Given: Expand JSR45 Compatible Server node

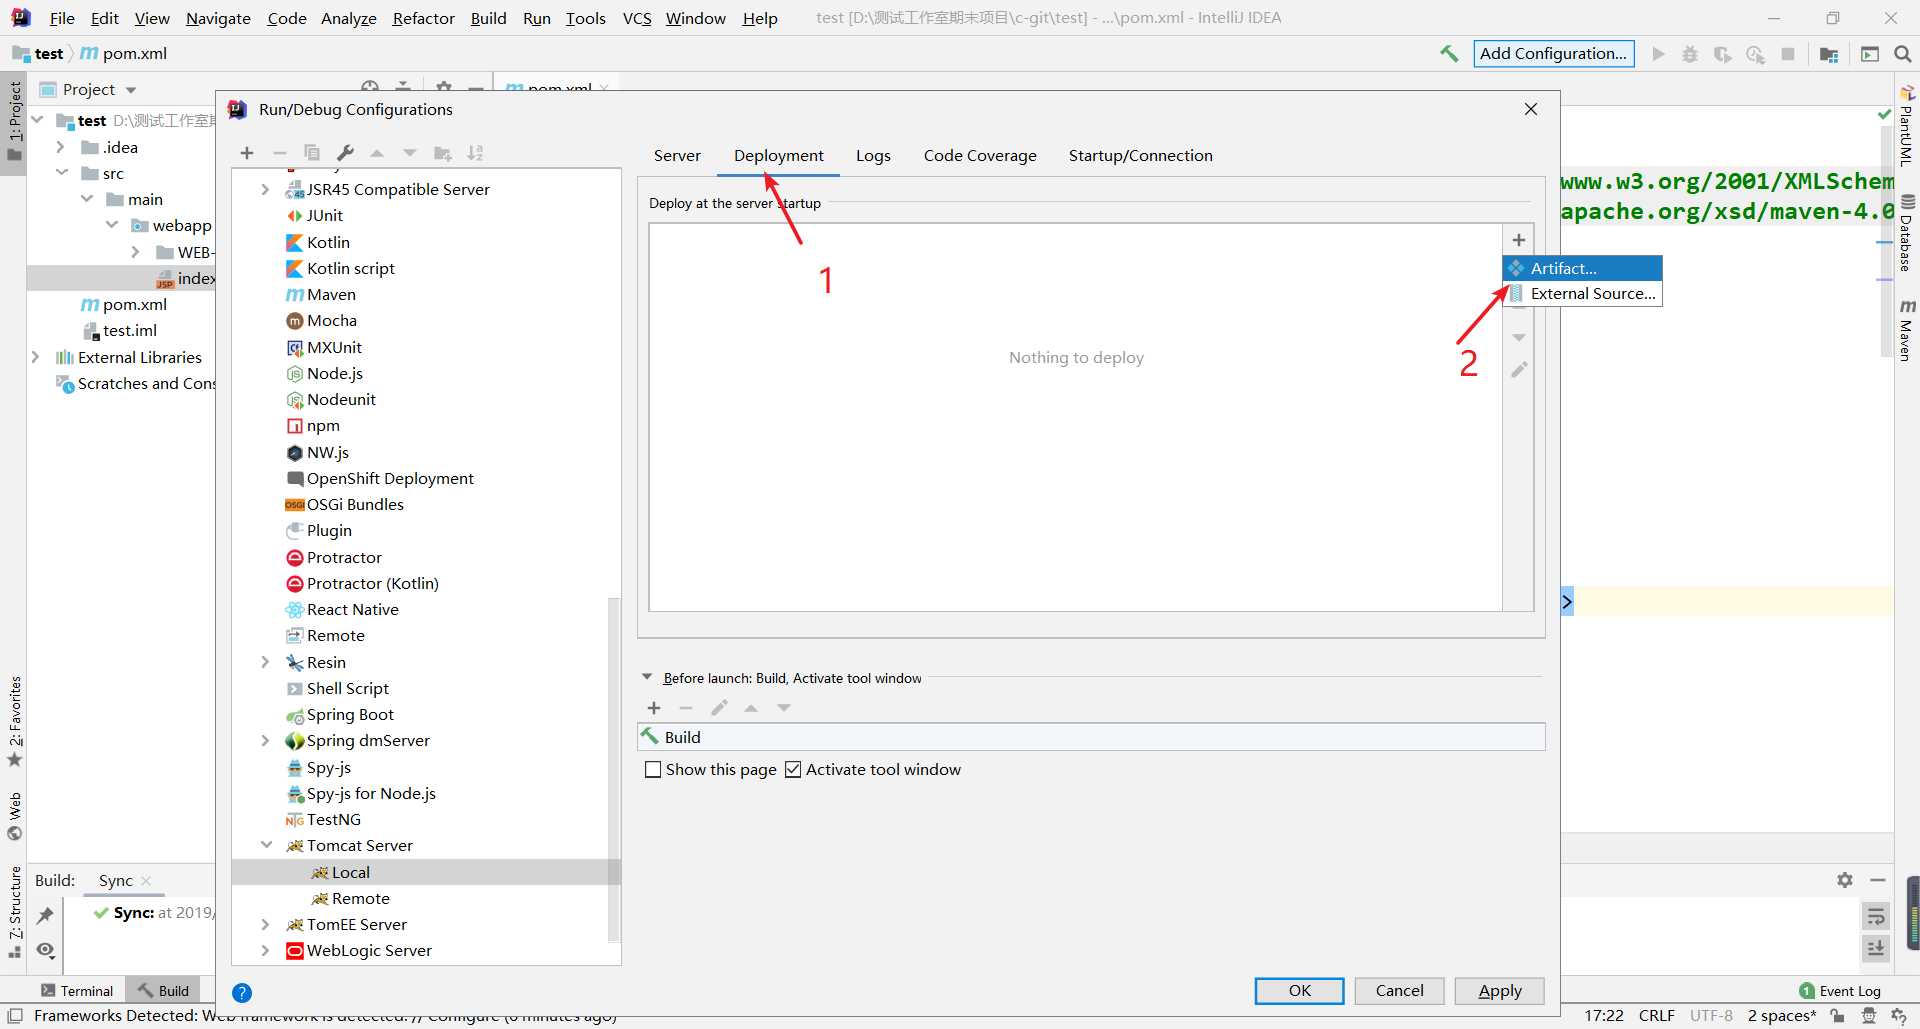Looking at the screenshot, I should tap(265, 189).
